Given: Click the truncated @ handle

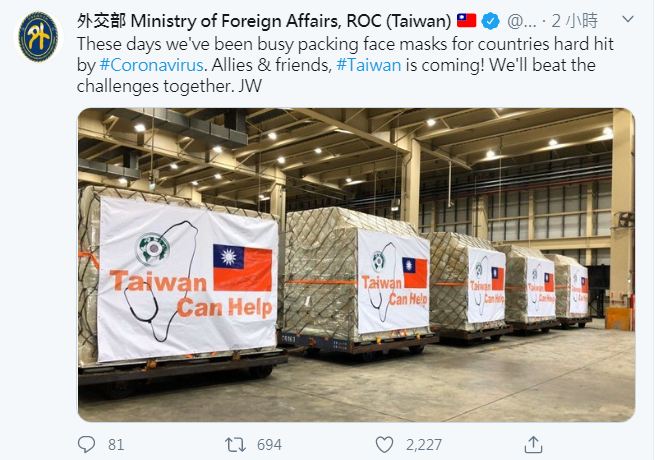Looking at the screenshot, I should coord(521,21).
